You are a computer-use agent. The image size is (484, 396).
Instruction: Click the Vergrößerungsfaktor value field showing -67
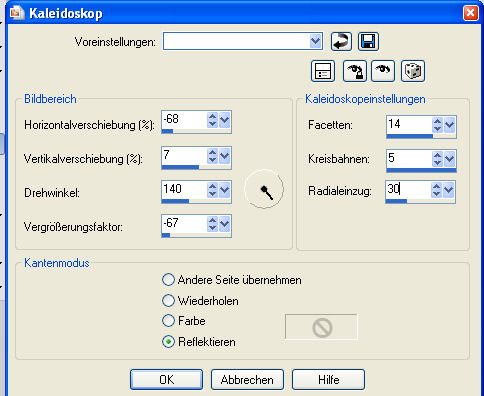(x=184, y=224)
